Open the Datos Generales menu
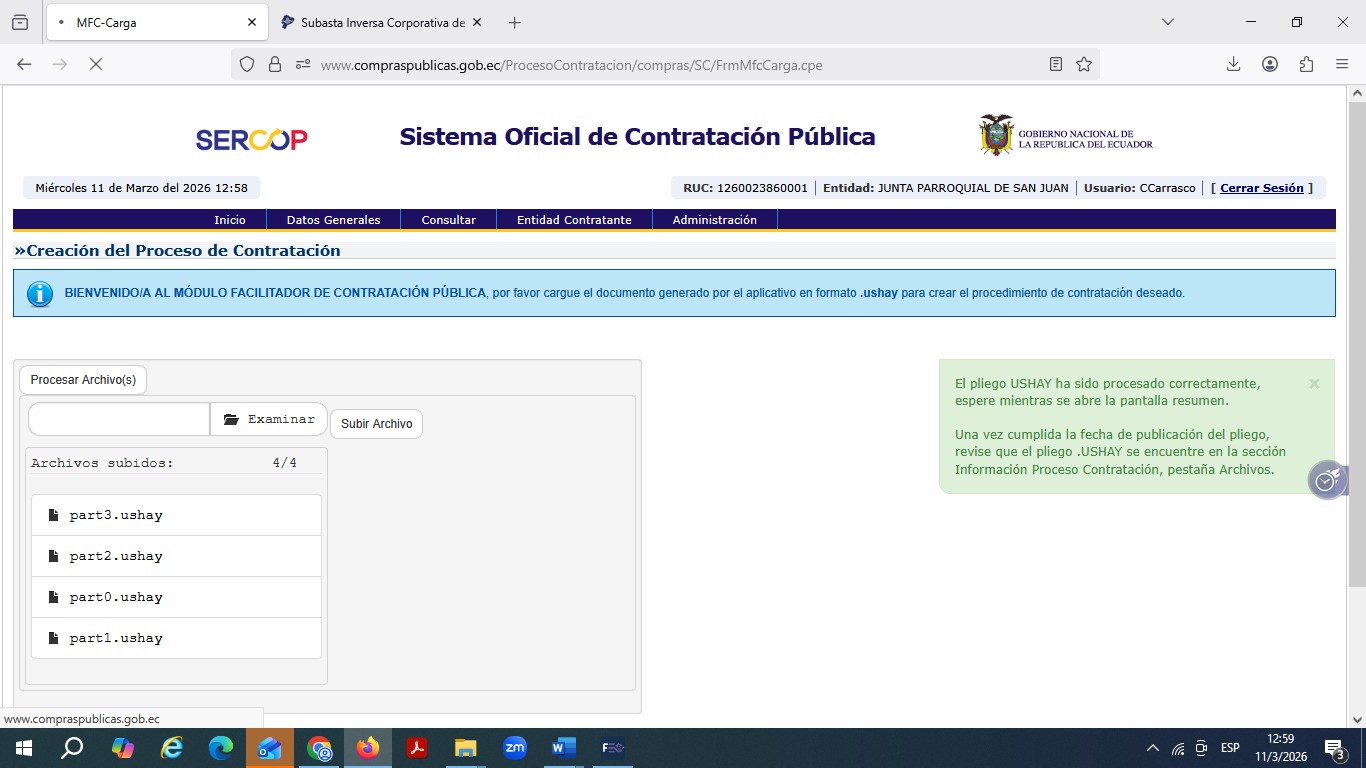1366x768 pixels. [x=333, y=220]
